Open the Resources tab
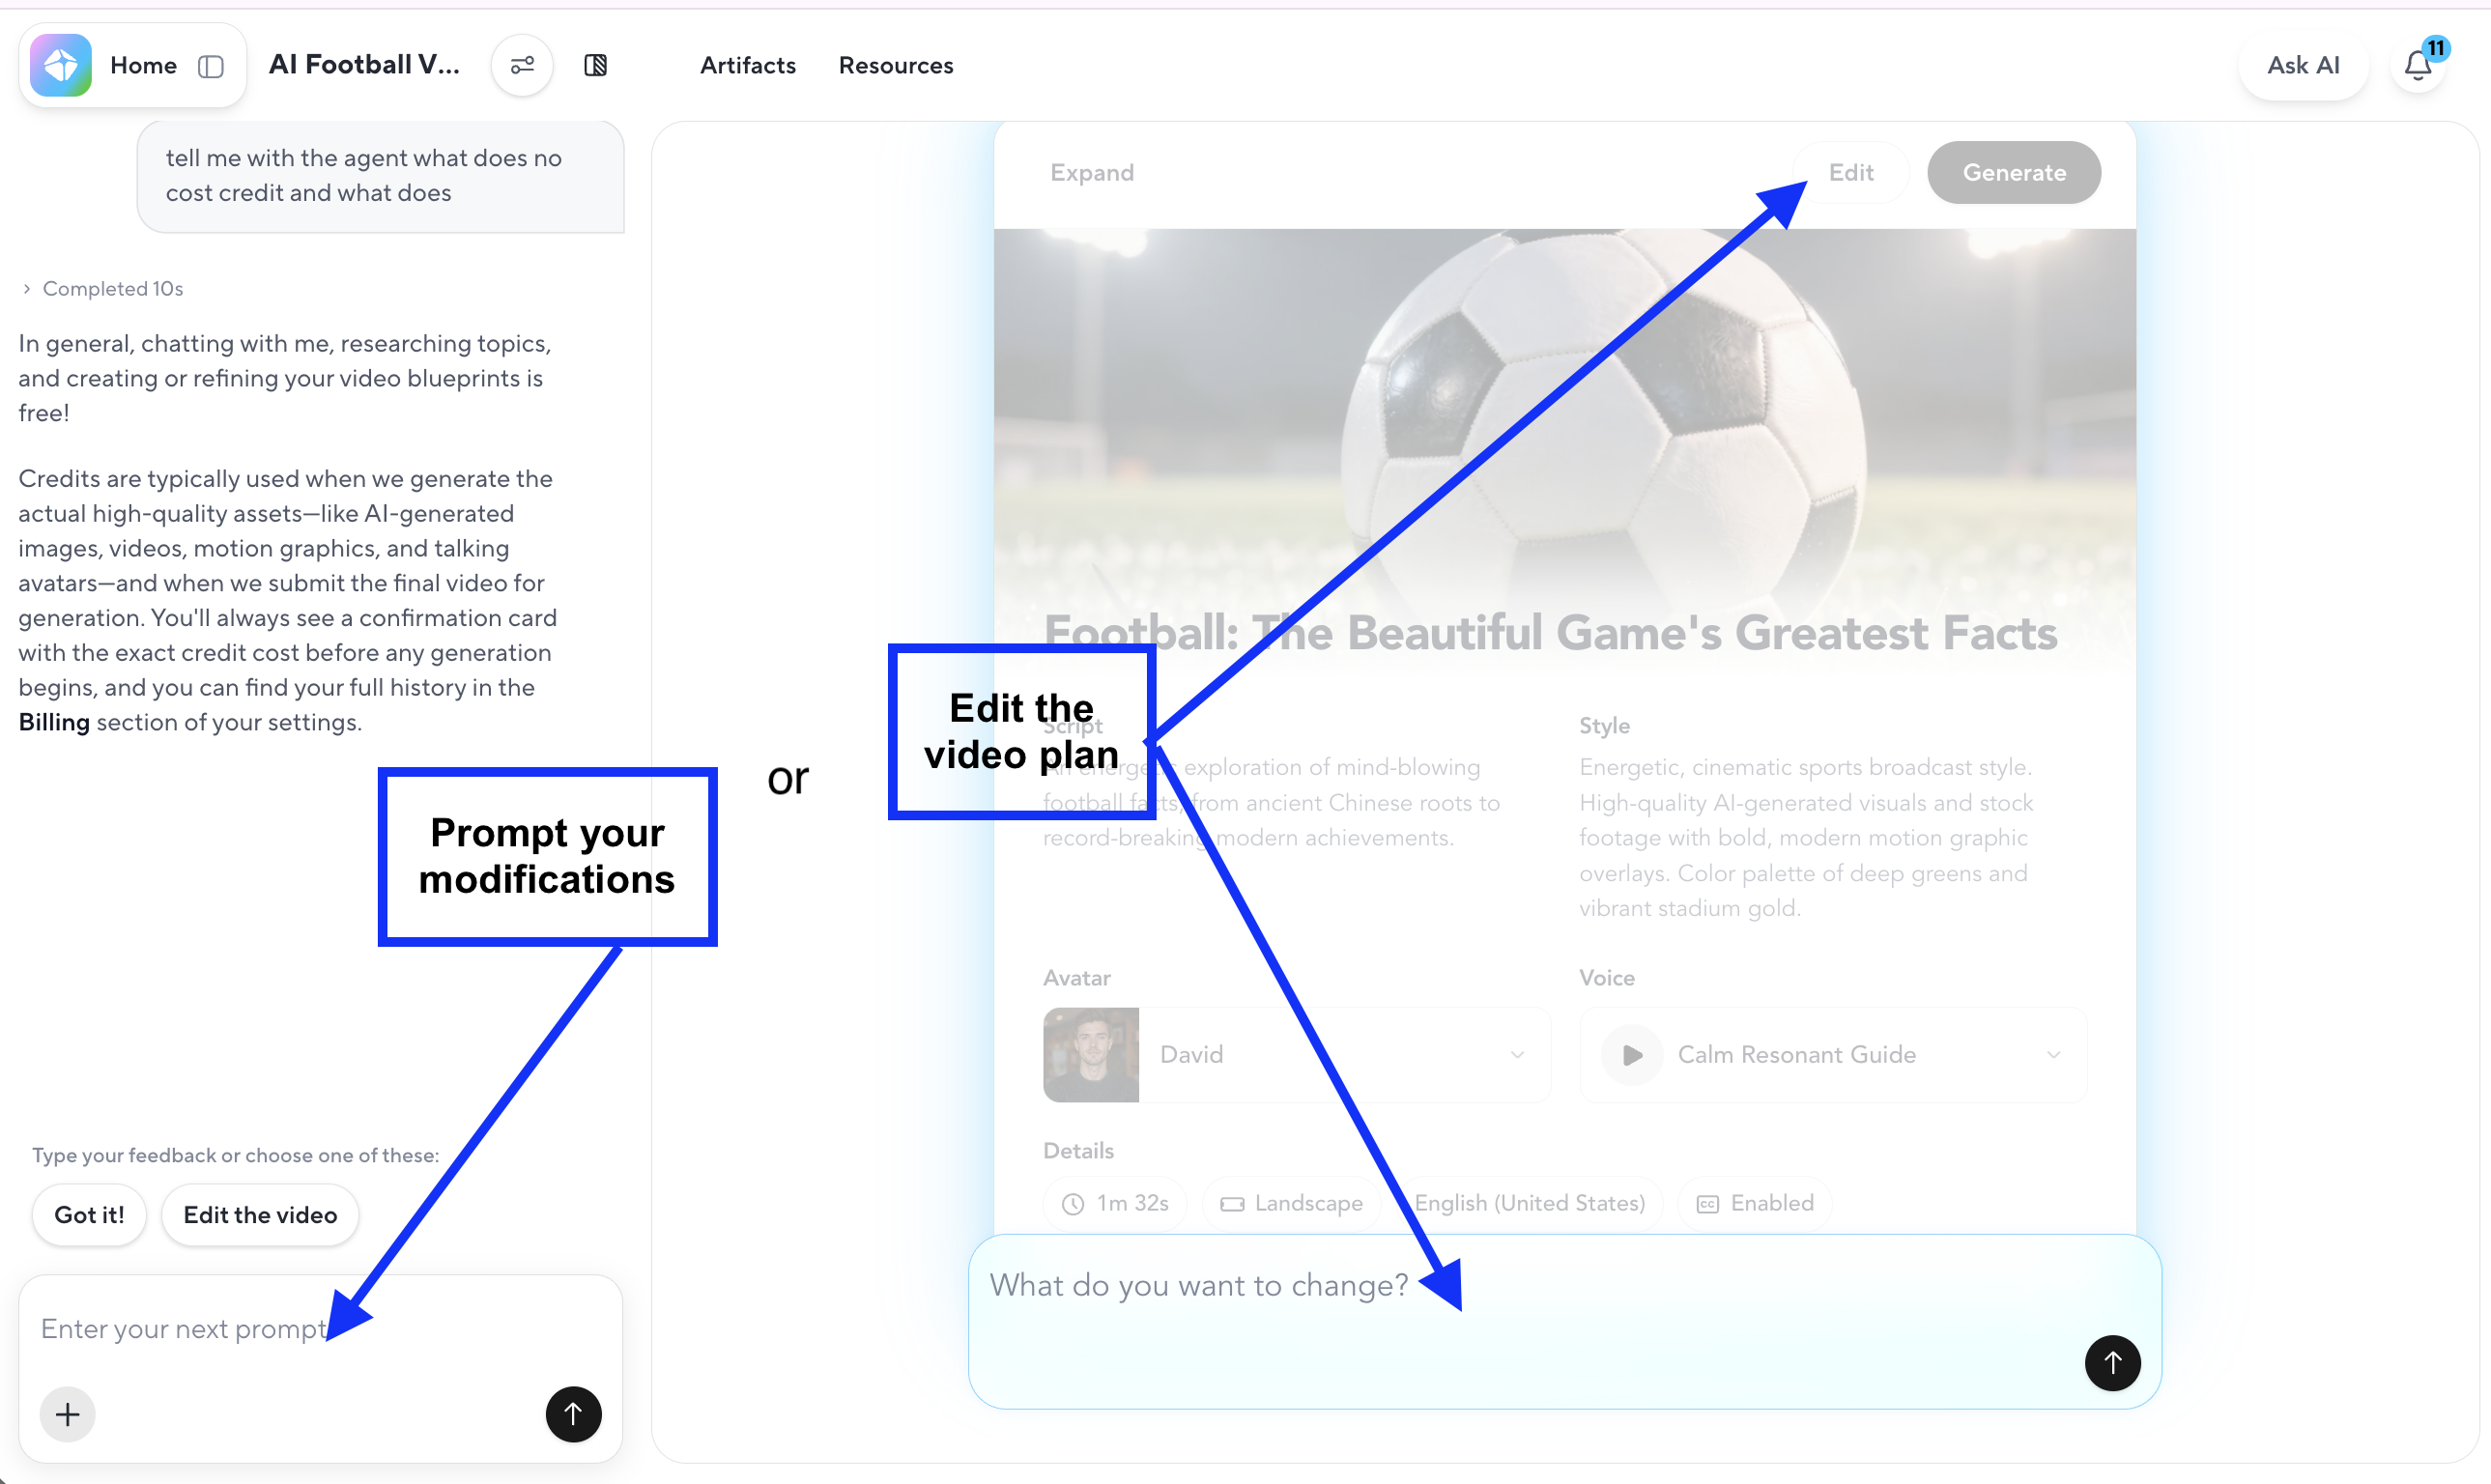Screen dimensions: 2491x1484 pyautogui.click(x=896, y=65)
